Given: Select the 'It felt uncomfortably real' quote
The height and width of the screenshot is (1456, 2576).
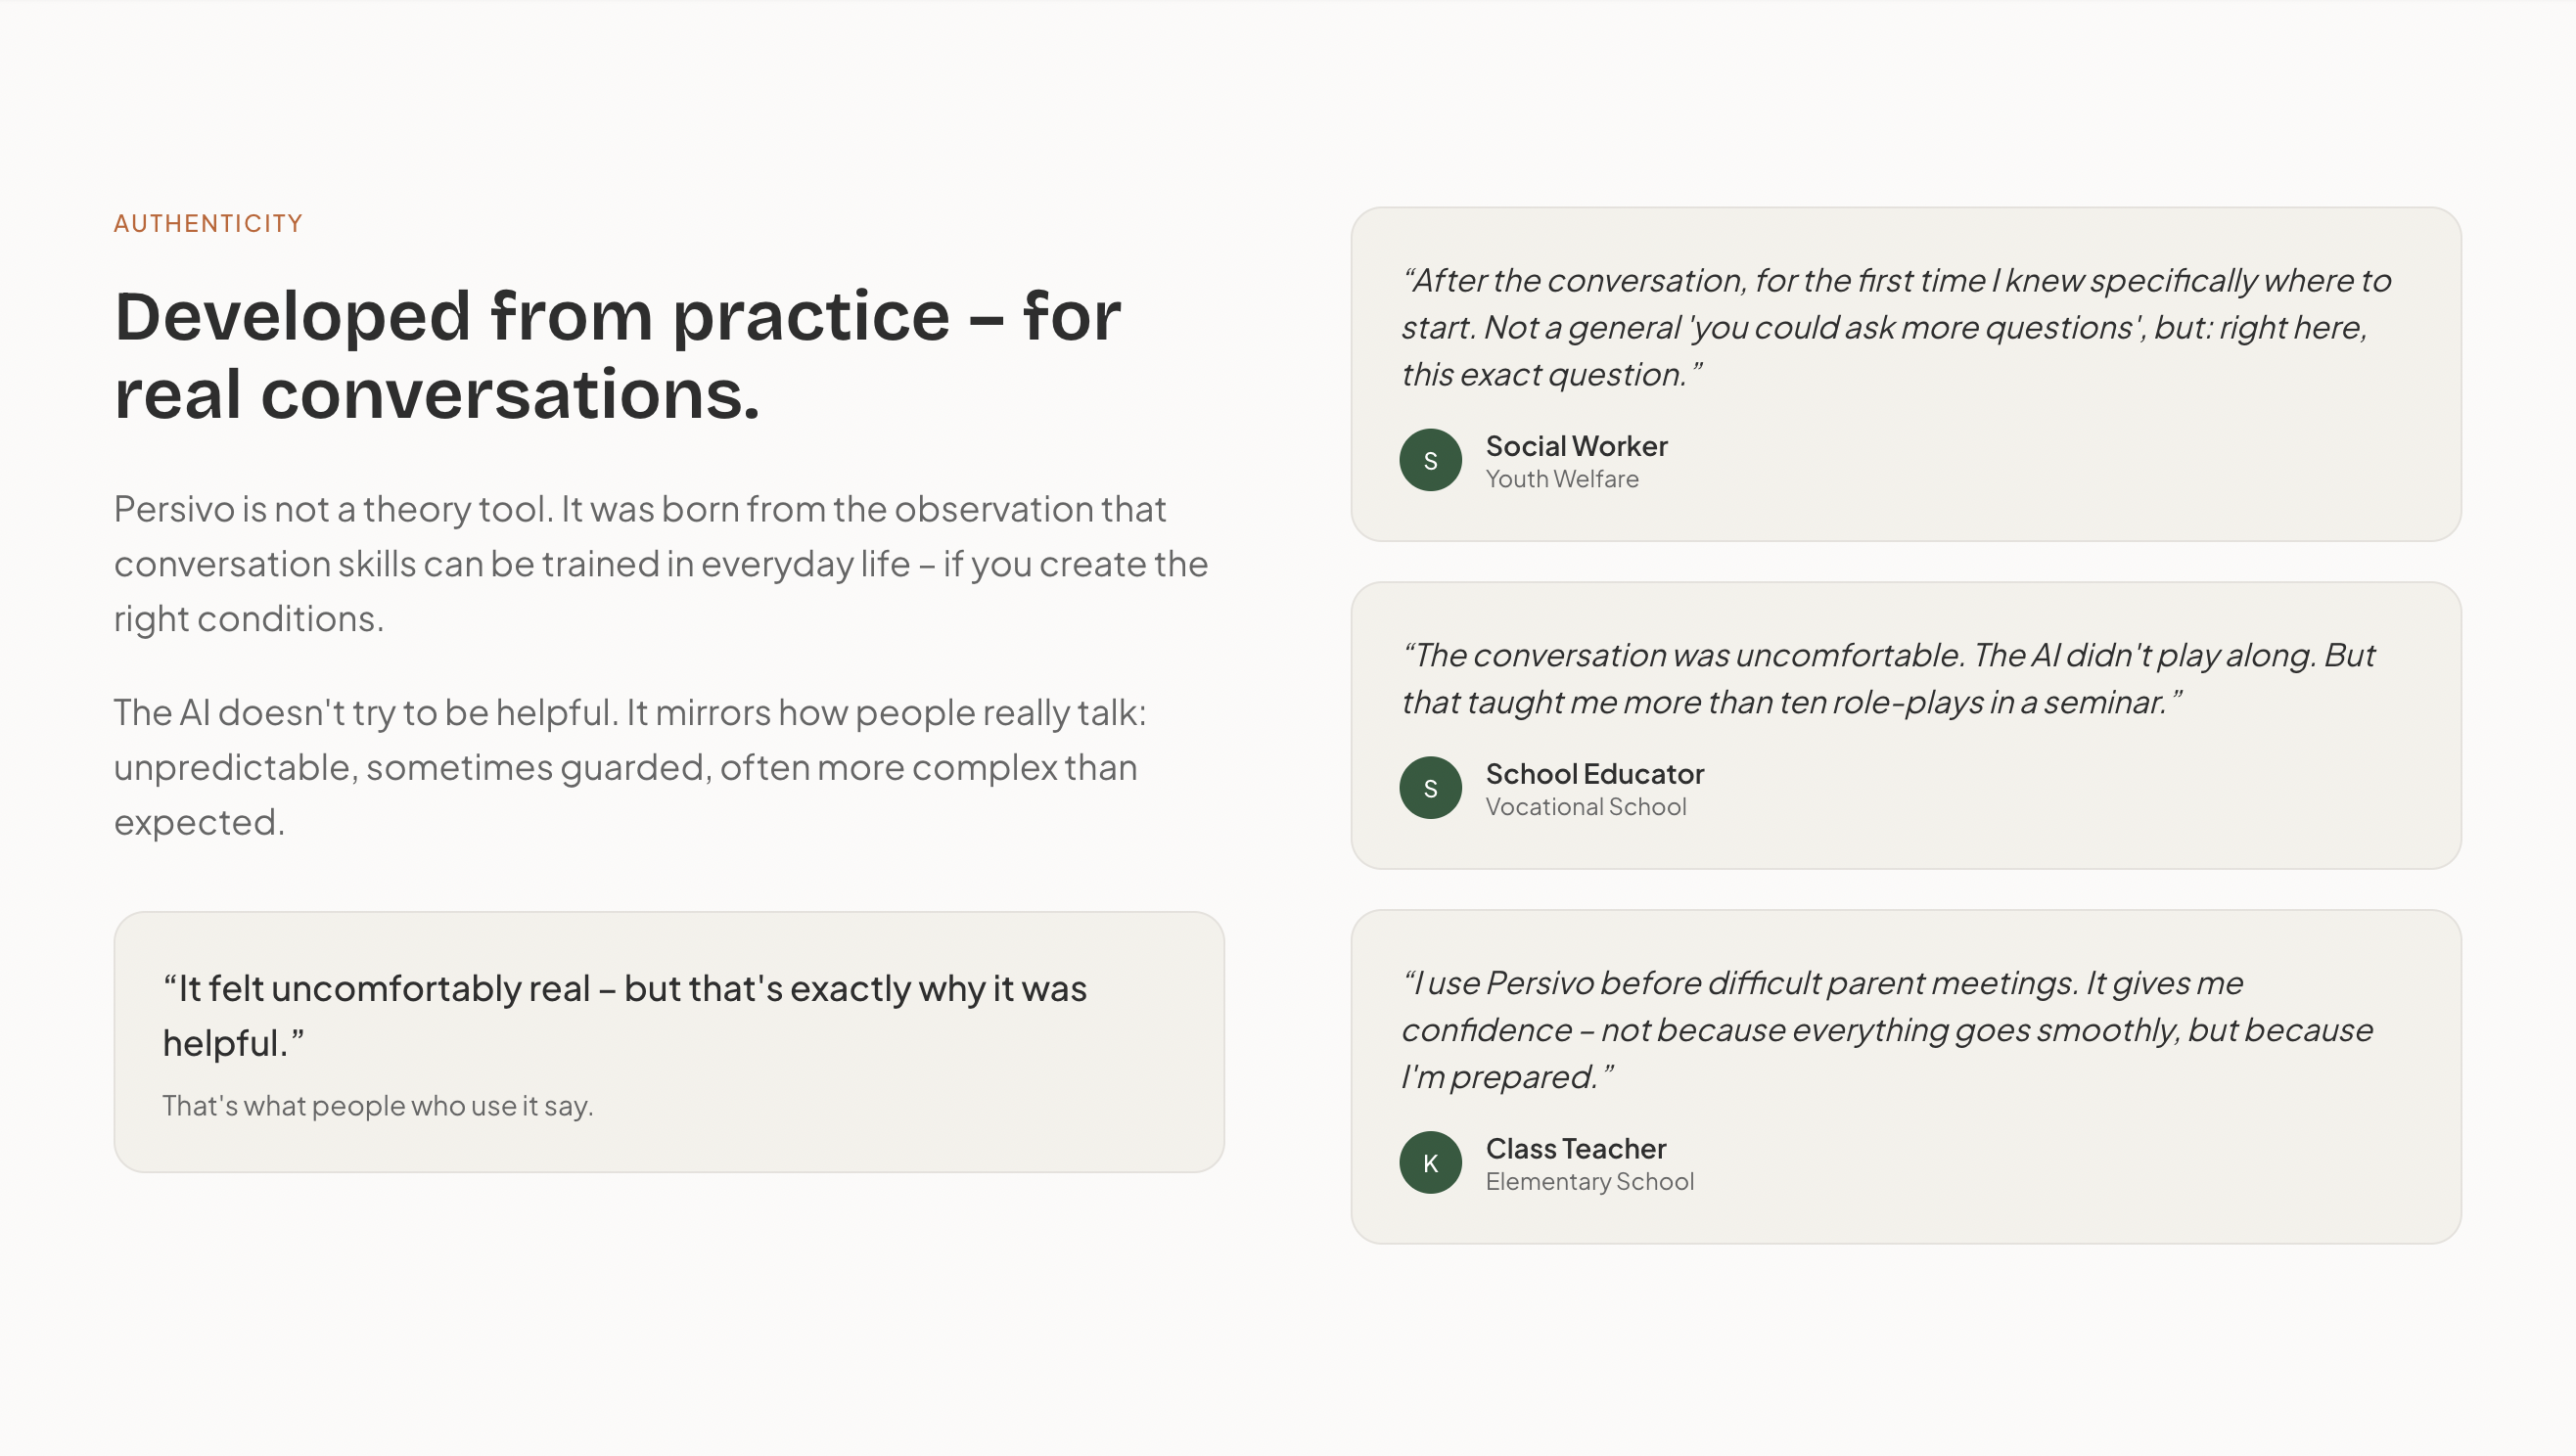Looking at the screenshot, I should click(x=624, y=1015).
